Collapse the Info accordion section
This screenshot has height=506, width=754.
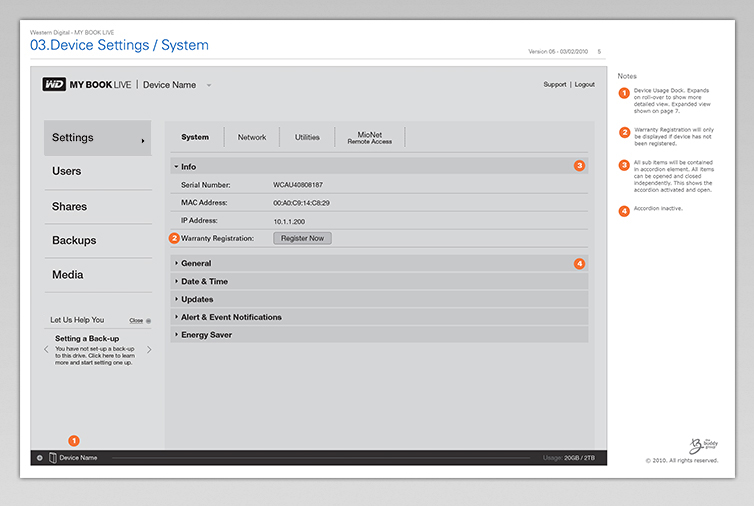click(379, 166)
